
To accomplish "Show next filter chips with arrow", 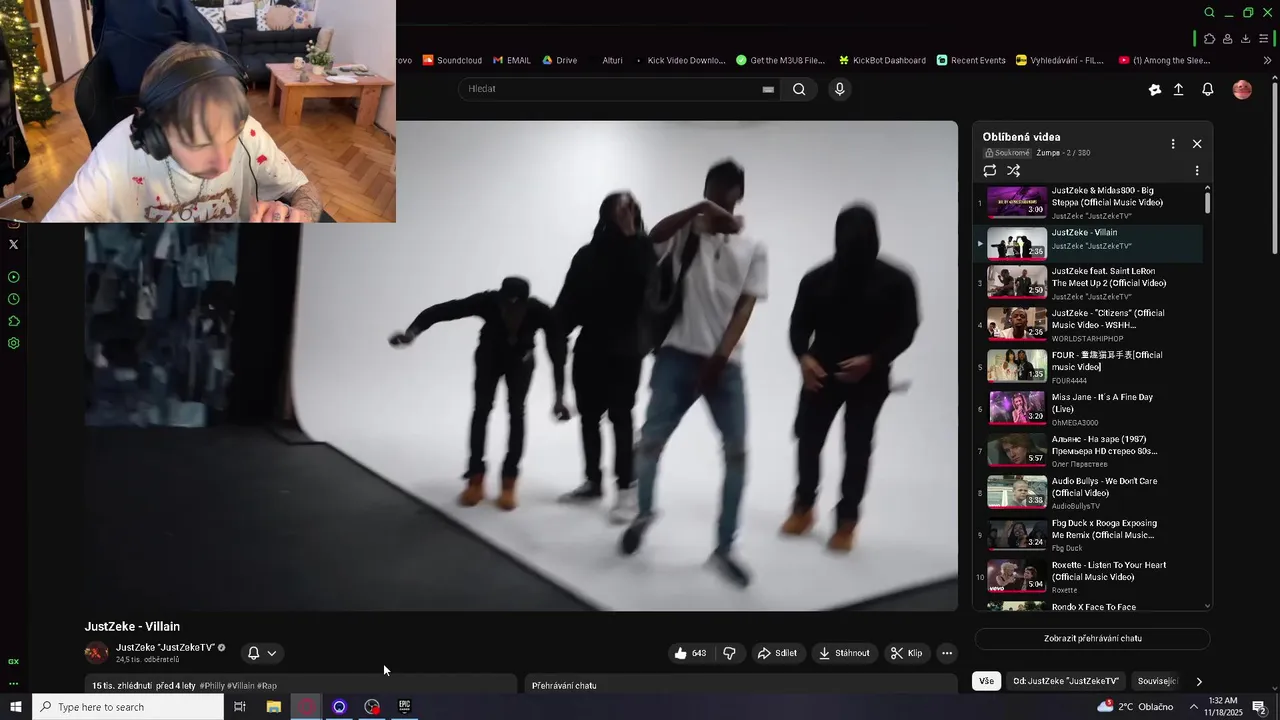I will point(1199,681).
